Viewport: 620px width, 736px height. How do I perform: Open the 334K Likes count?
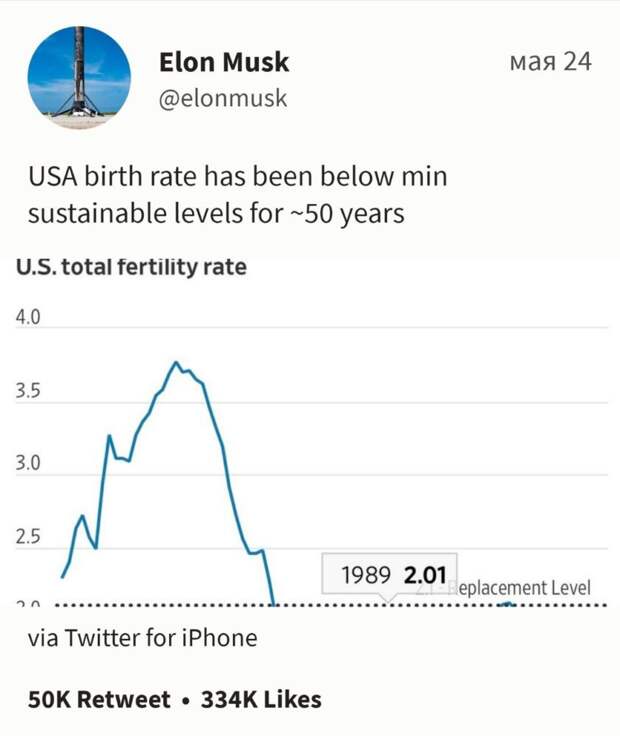[261, 699]
